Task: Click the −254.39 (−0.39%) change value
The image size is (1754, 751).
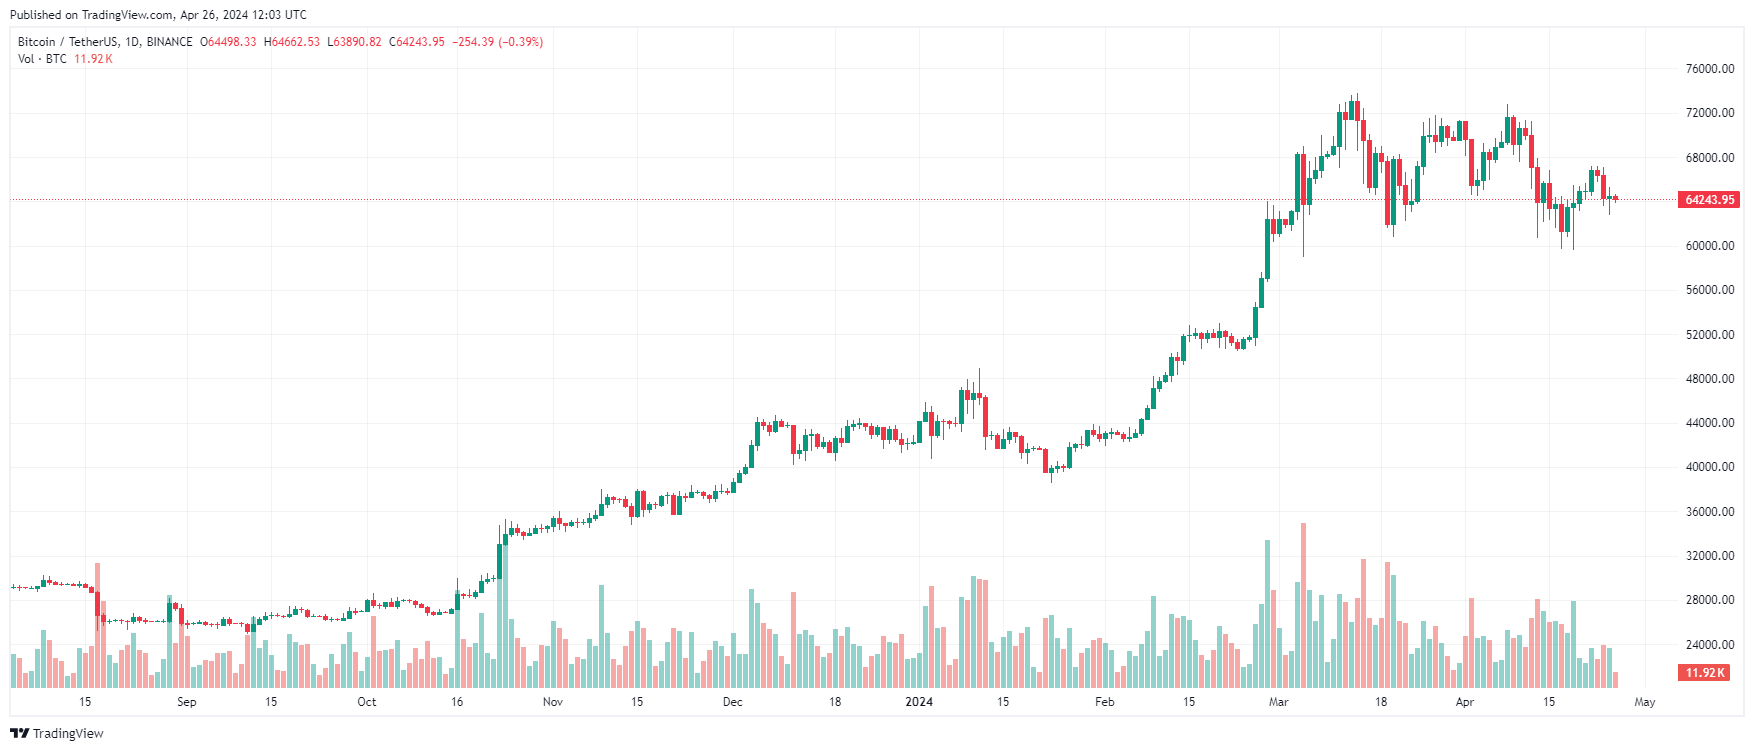Action: [x=497, y=42]
